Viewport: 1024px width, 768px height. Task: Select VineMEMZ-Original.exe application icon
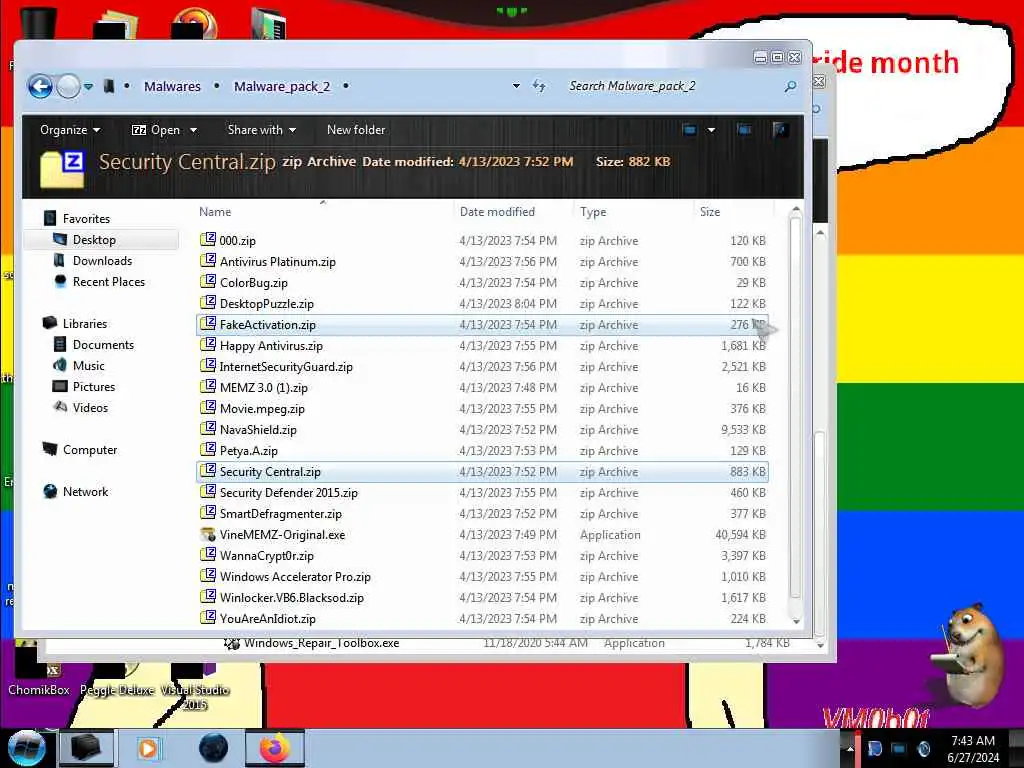point(208,534)
